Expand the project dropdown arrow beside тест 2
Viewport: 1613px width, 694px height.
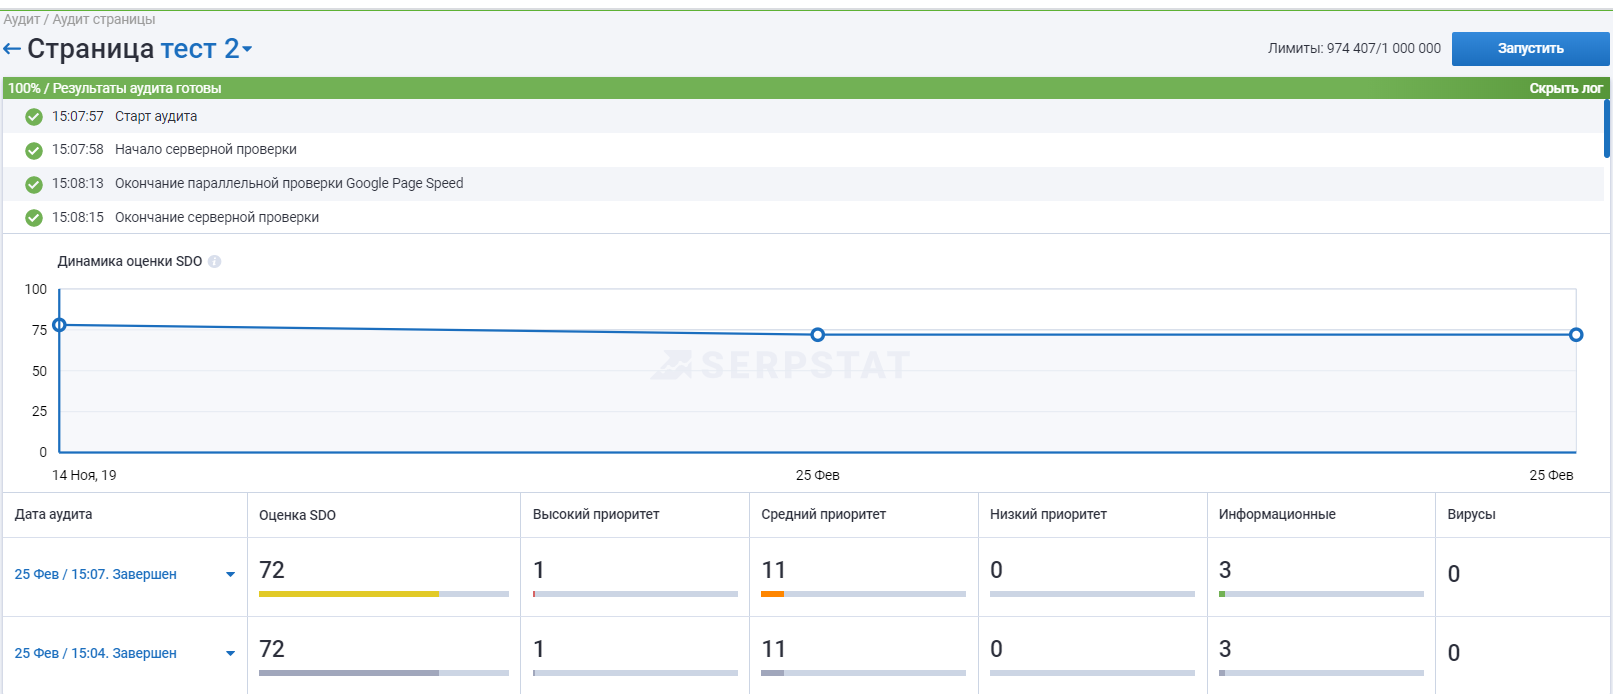click(247, 49)
